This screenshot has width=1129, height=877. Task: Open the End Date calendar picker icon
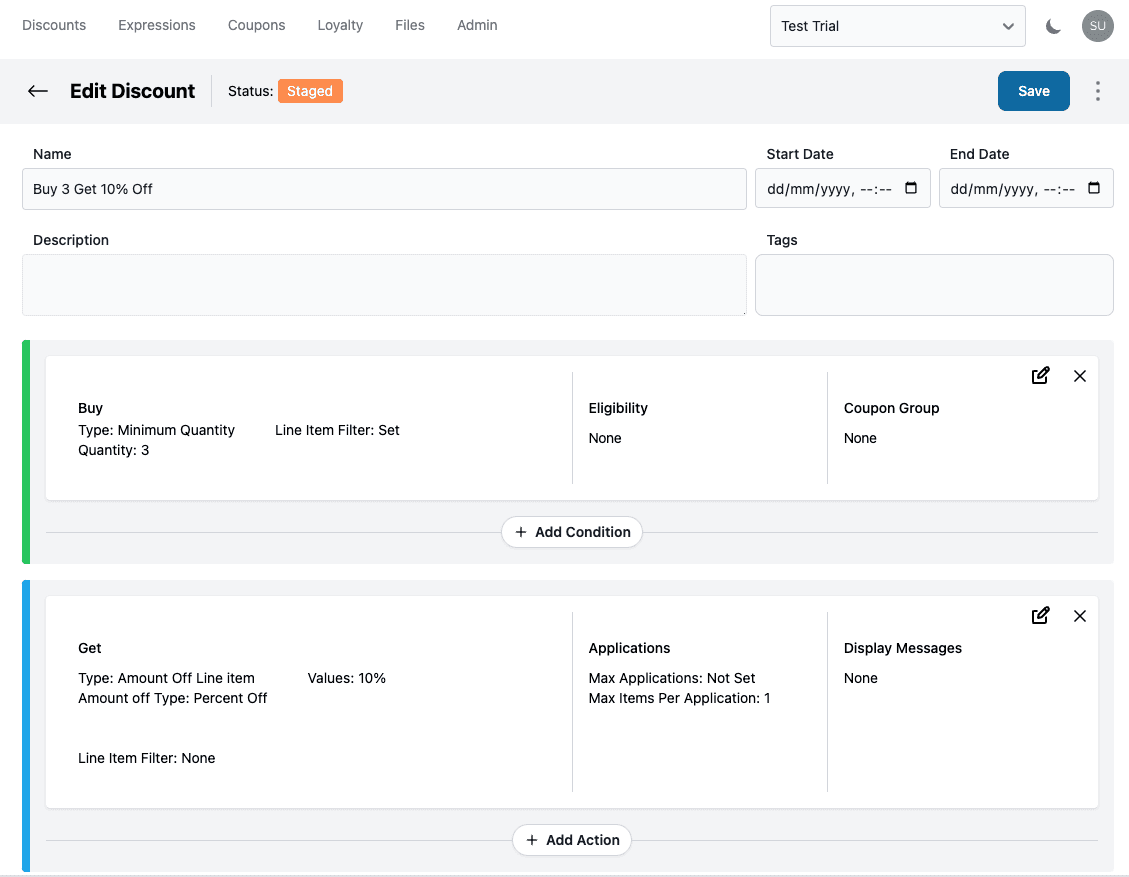(1094, 187)
